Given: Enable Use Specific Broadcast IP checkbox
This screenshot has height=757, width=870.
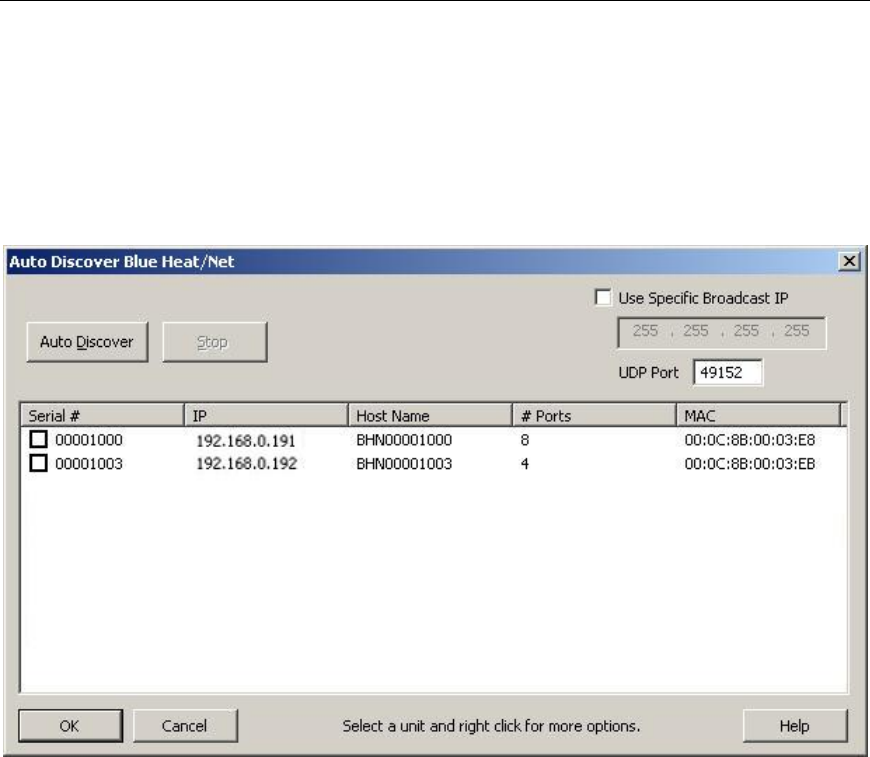Looking at the screenshot, I should (x=603, y=297).
